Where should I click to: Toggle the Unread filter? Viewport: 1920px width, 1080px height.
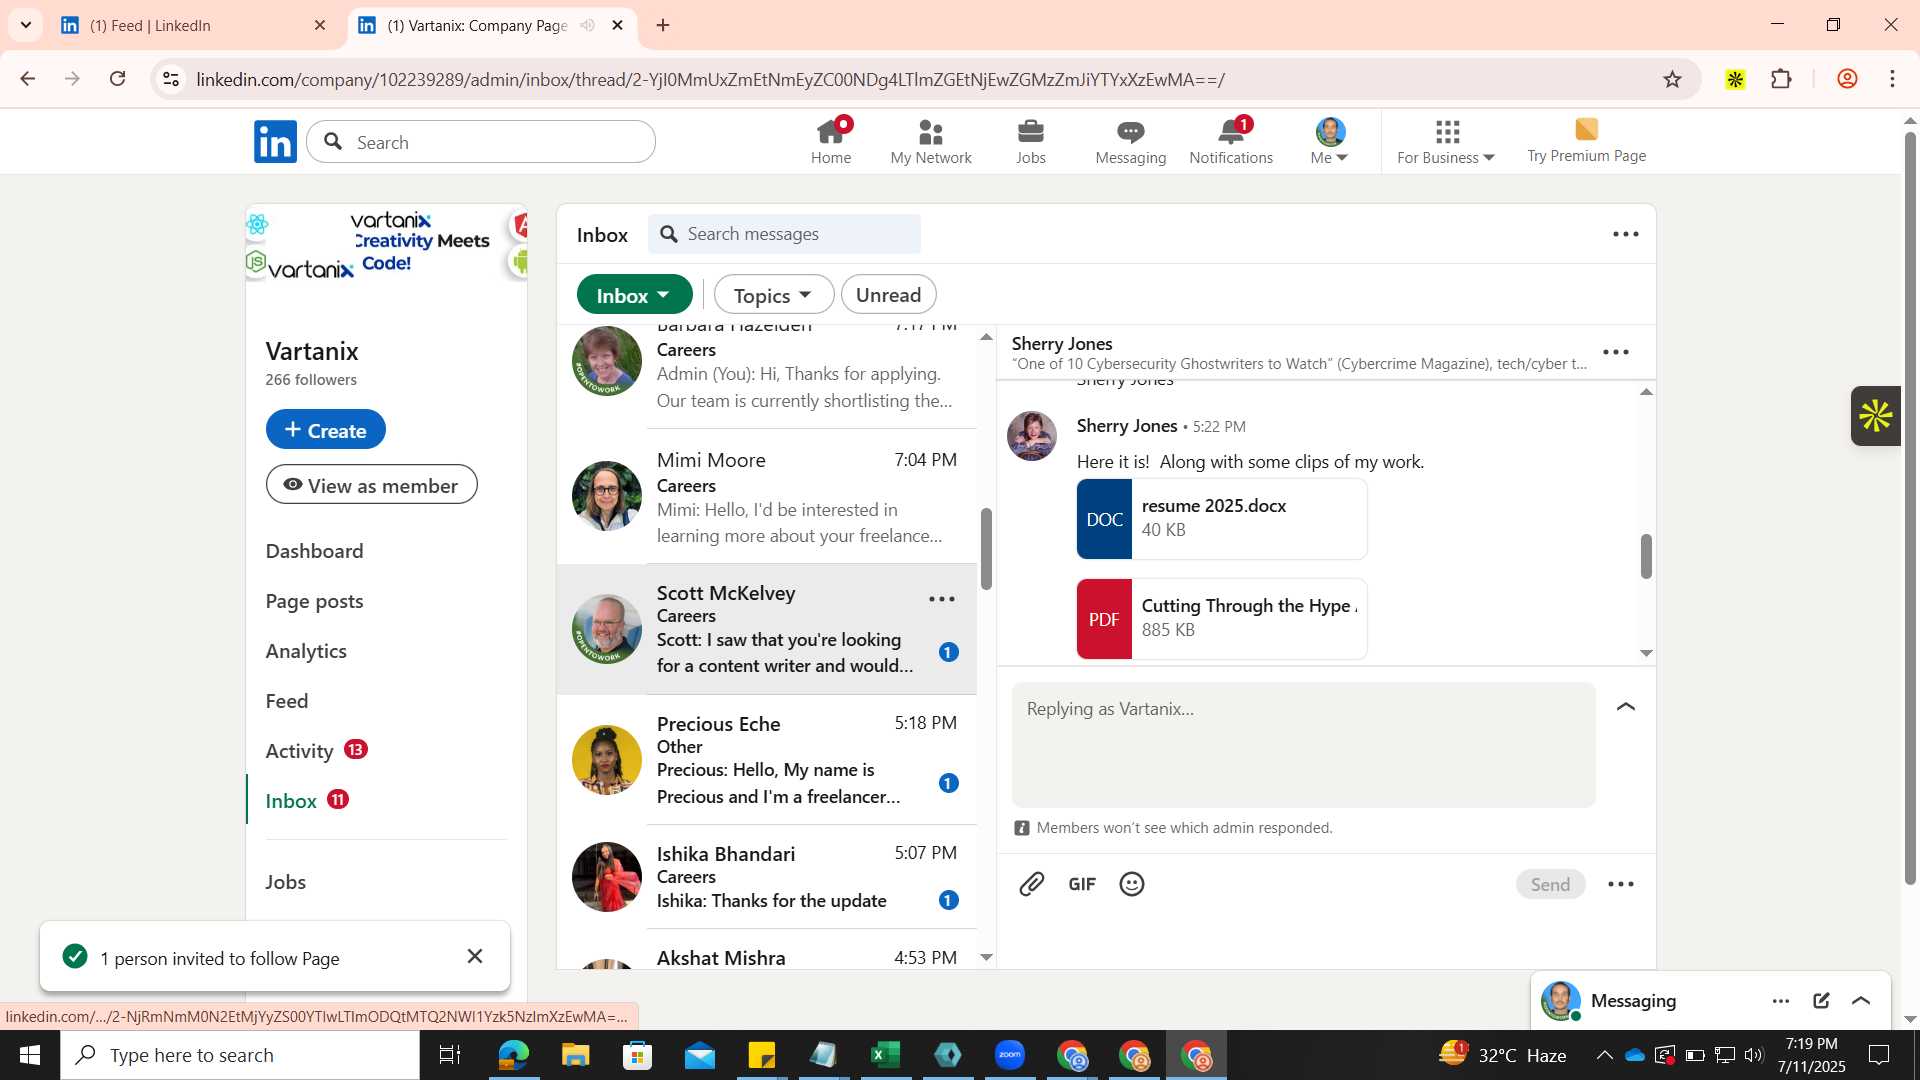point(888,295)
